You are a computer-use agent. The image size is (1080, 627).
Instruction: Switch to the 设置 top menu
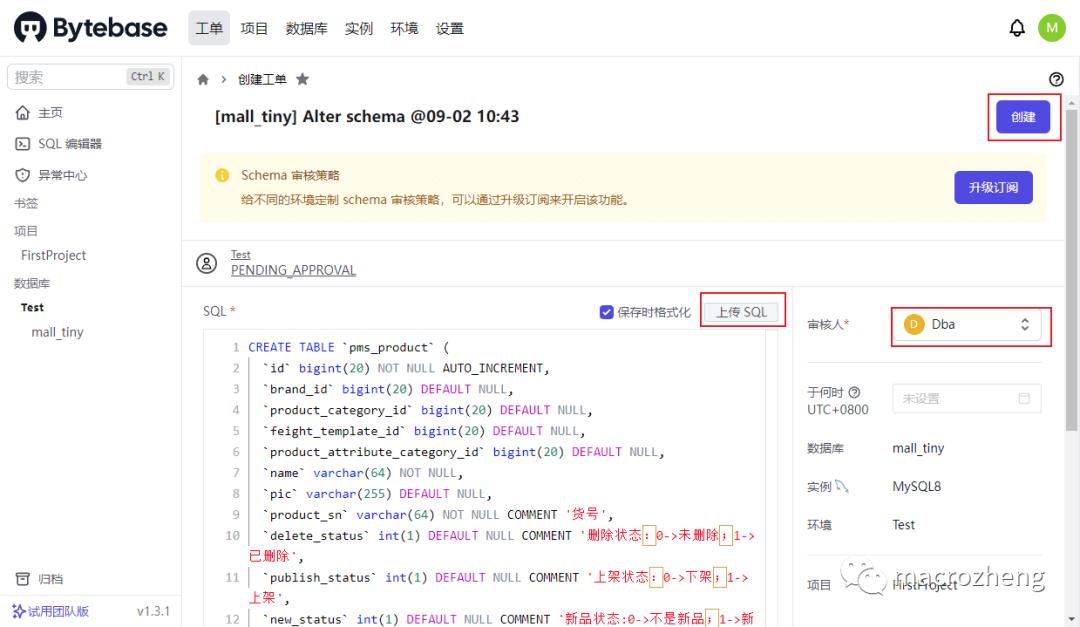[x=450, y=28]
